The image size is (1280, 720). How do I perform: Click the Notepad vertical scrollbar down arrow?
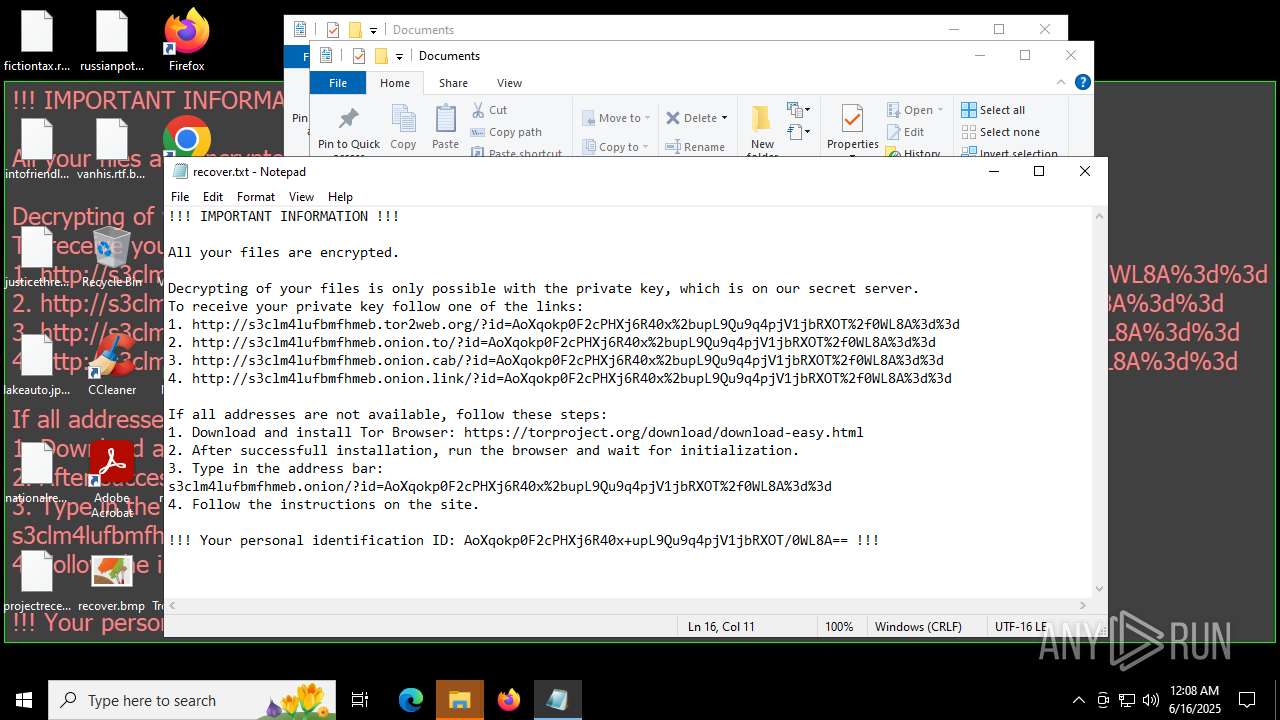(x=1100, y=589)
